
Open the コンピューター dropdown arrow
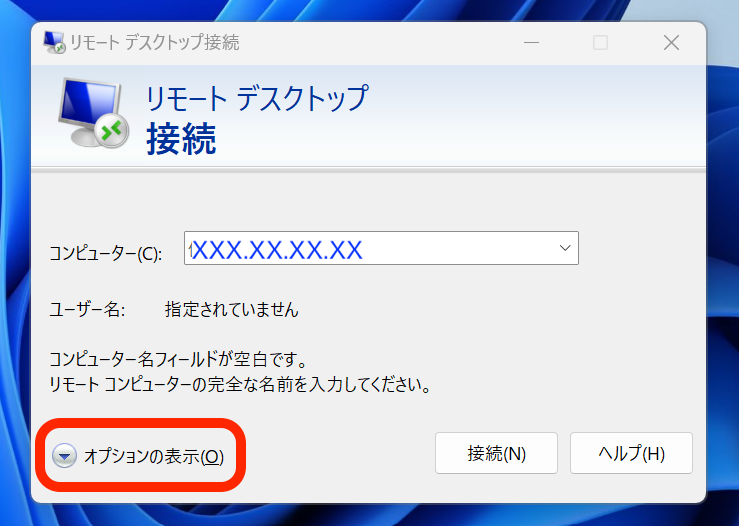click(x=564, y=248)
